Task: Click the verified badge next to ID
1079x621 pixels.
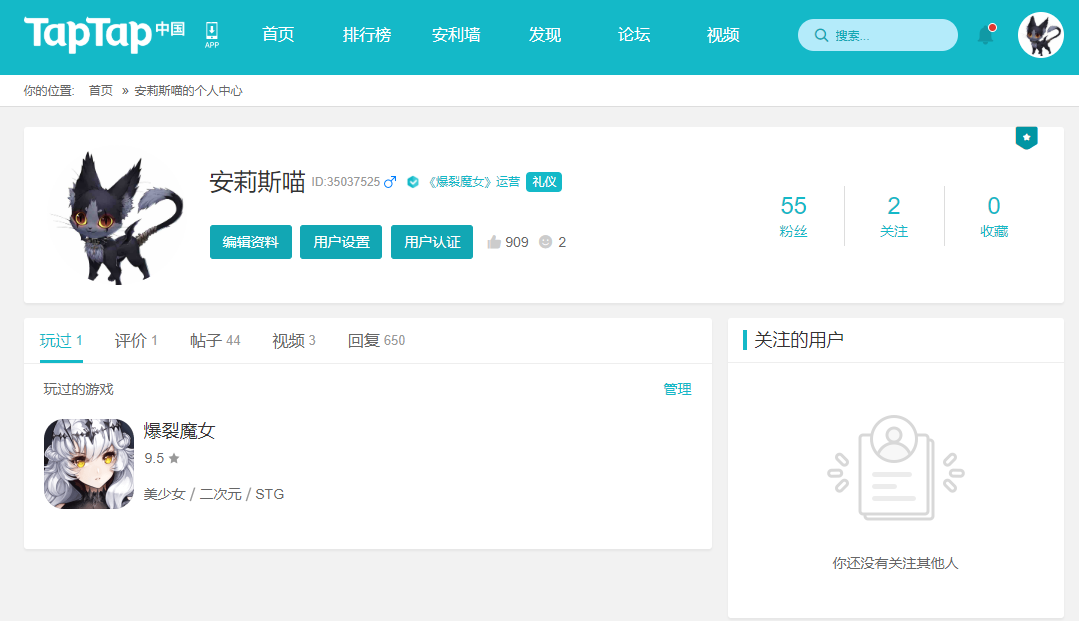Action: point(413,182)
